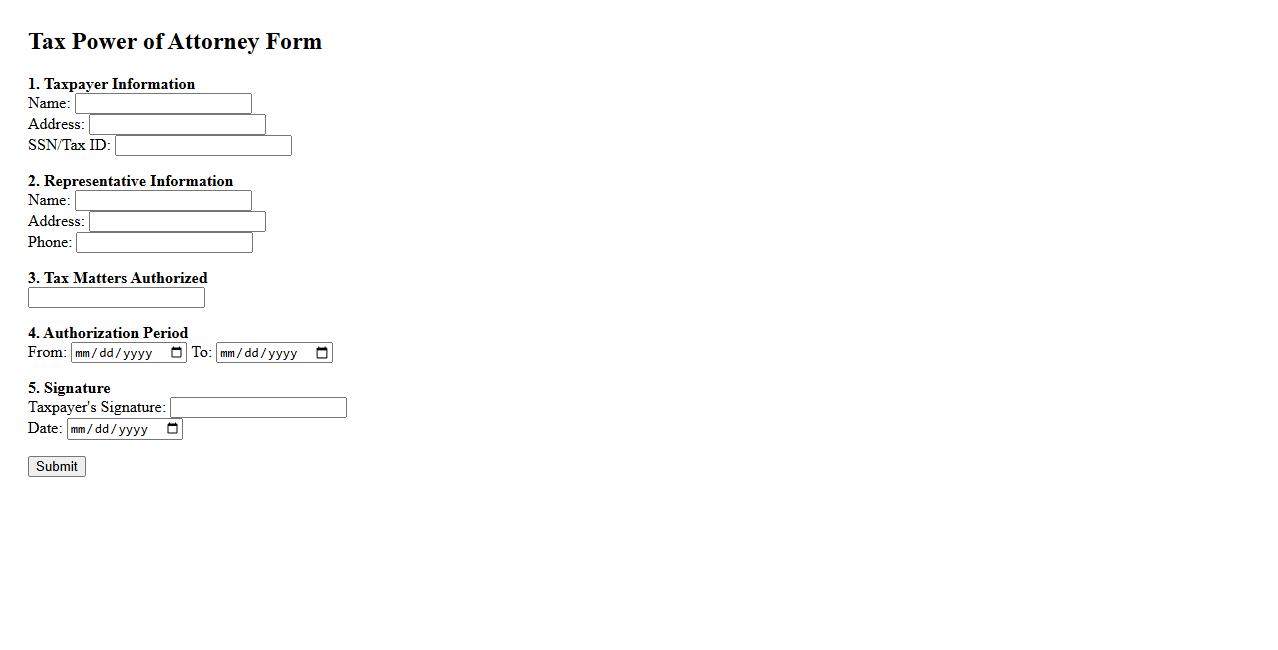Click the Taxpayer Name input field
This screenshot has height=650, width=1278.
(x=163, y=104)
